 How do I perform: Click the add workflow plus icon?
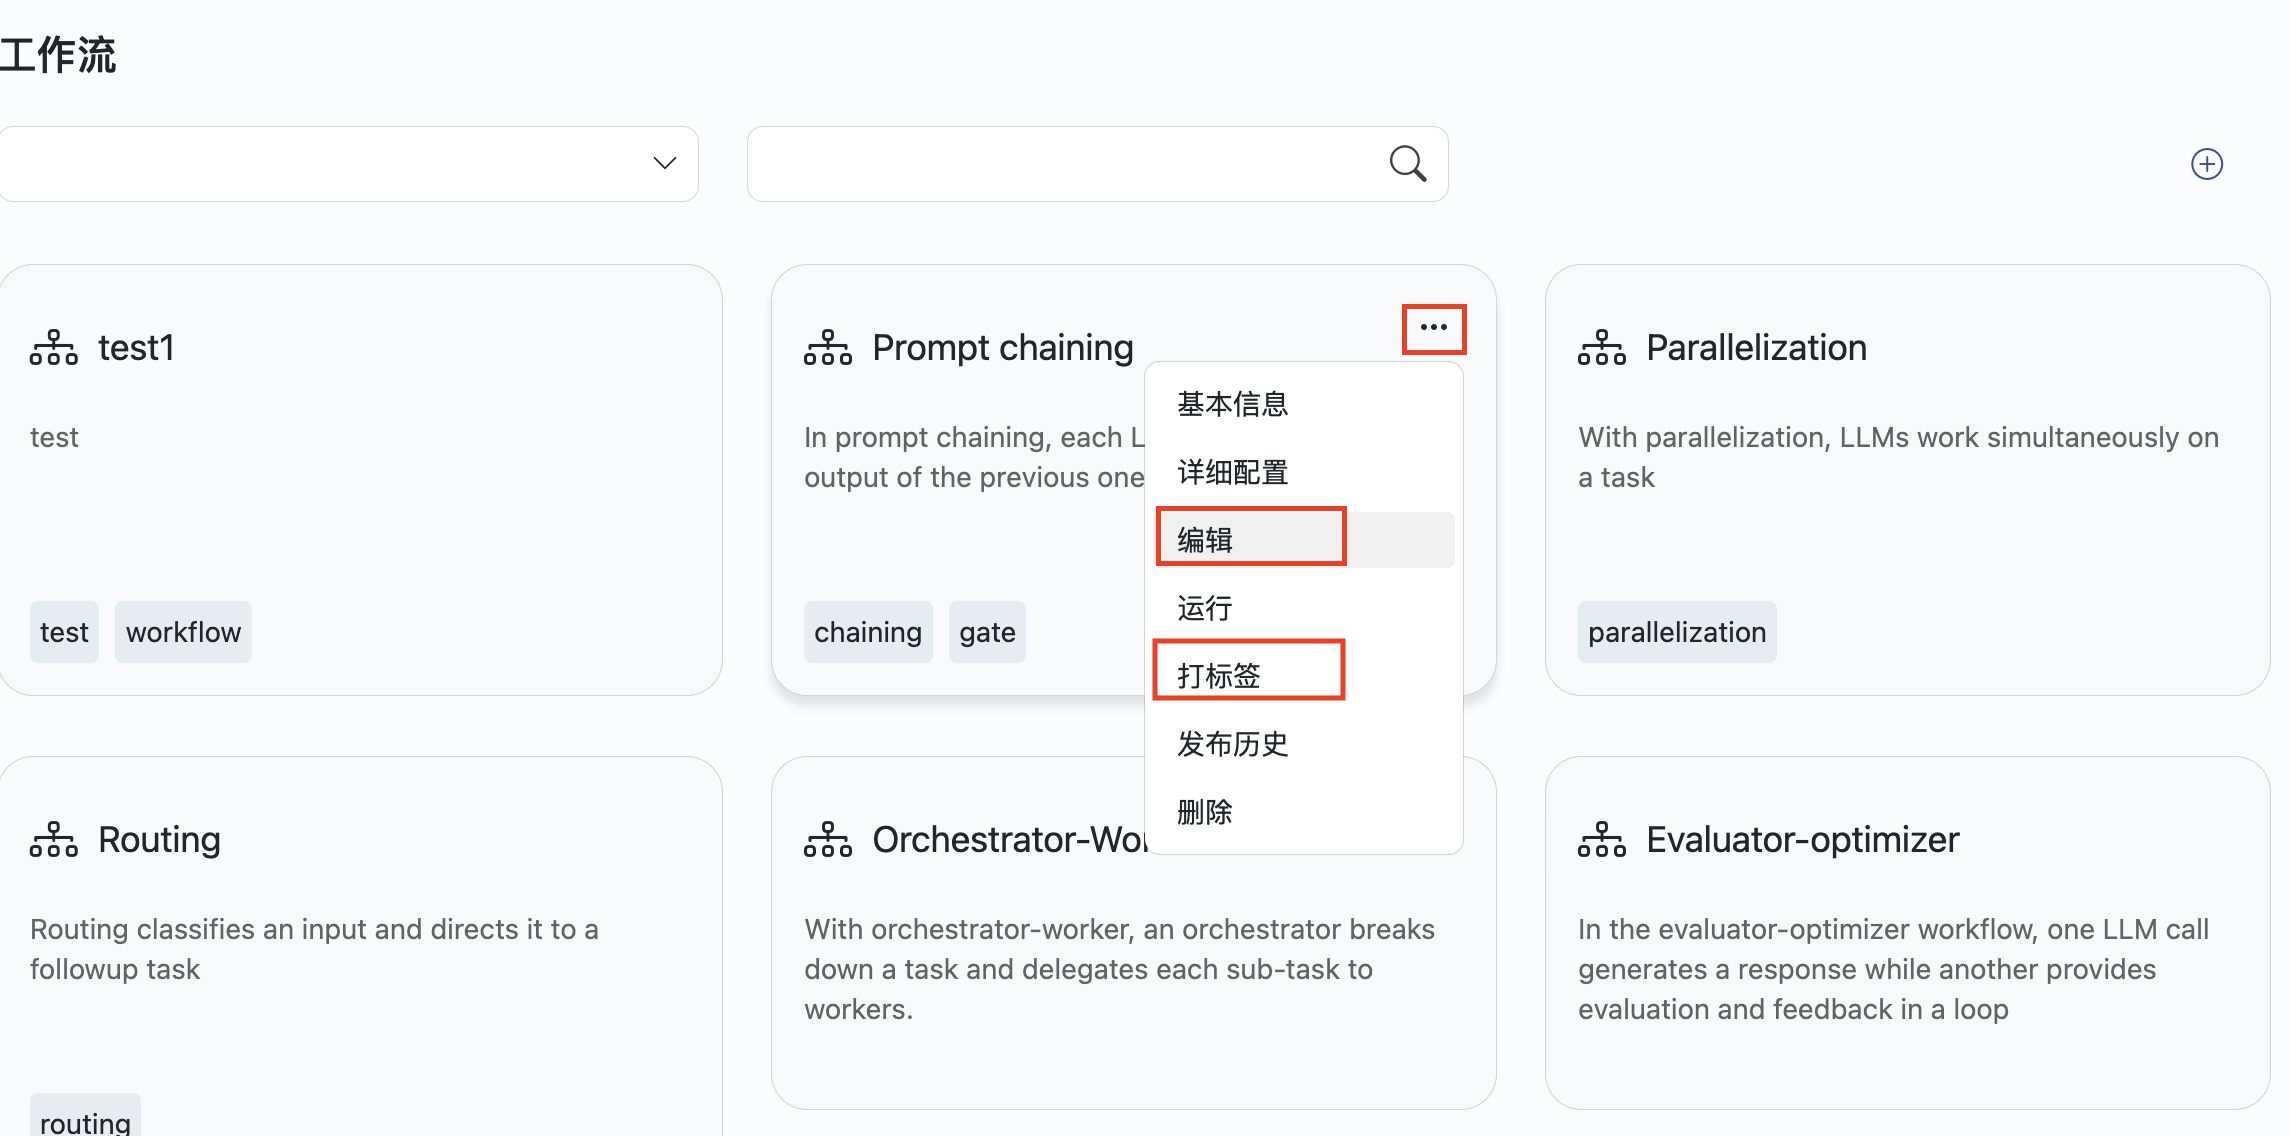2206,164
